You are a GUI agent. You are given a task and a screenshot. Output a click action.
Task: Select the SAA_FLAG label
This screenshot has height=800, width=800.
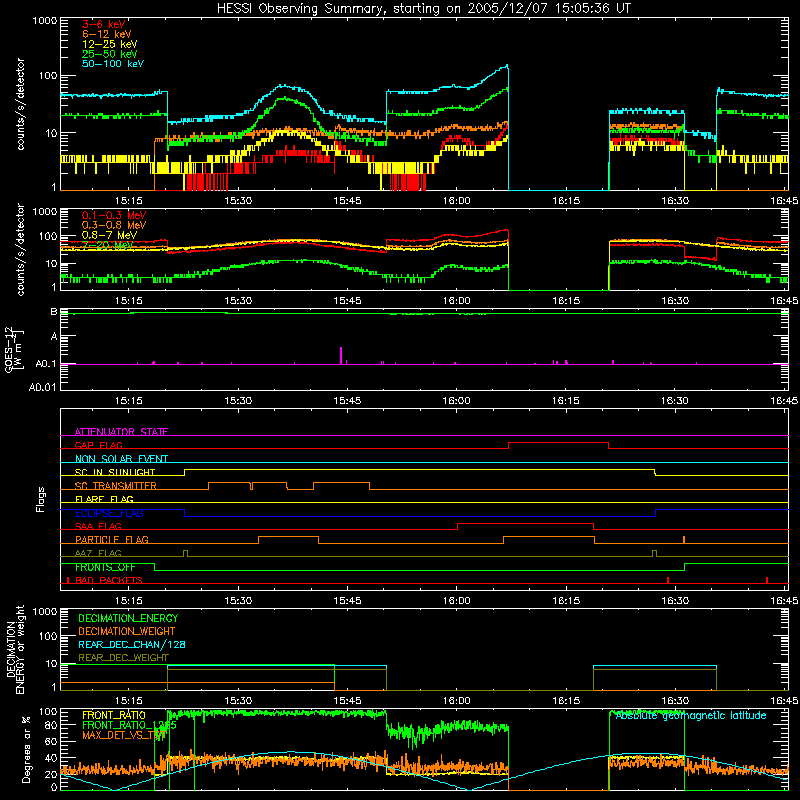(x=98, y=526)
